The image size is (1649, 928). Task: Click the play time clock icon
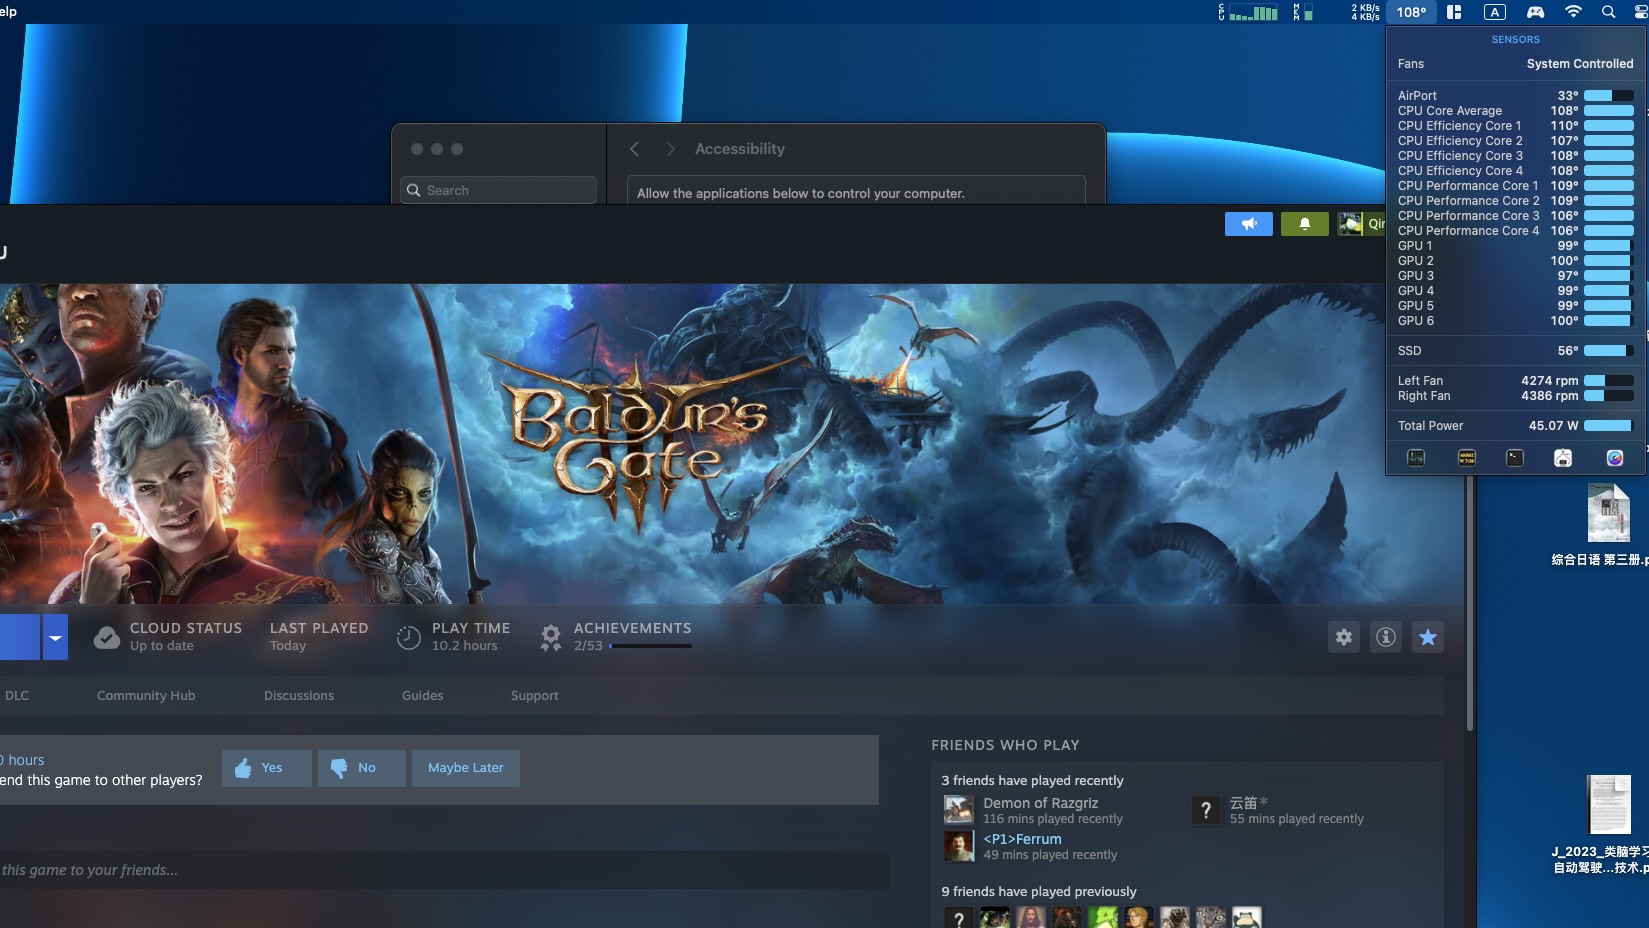[x=408, y=637]
